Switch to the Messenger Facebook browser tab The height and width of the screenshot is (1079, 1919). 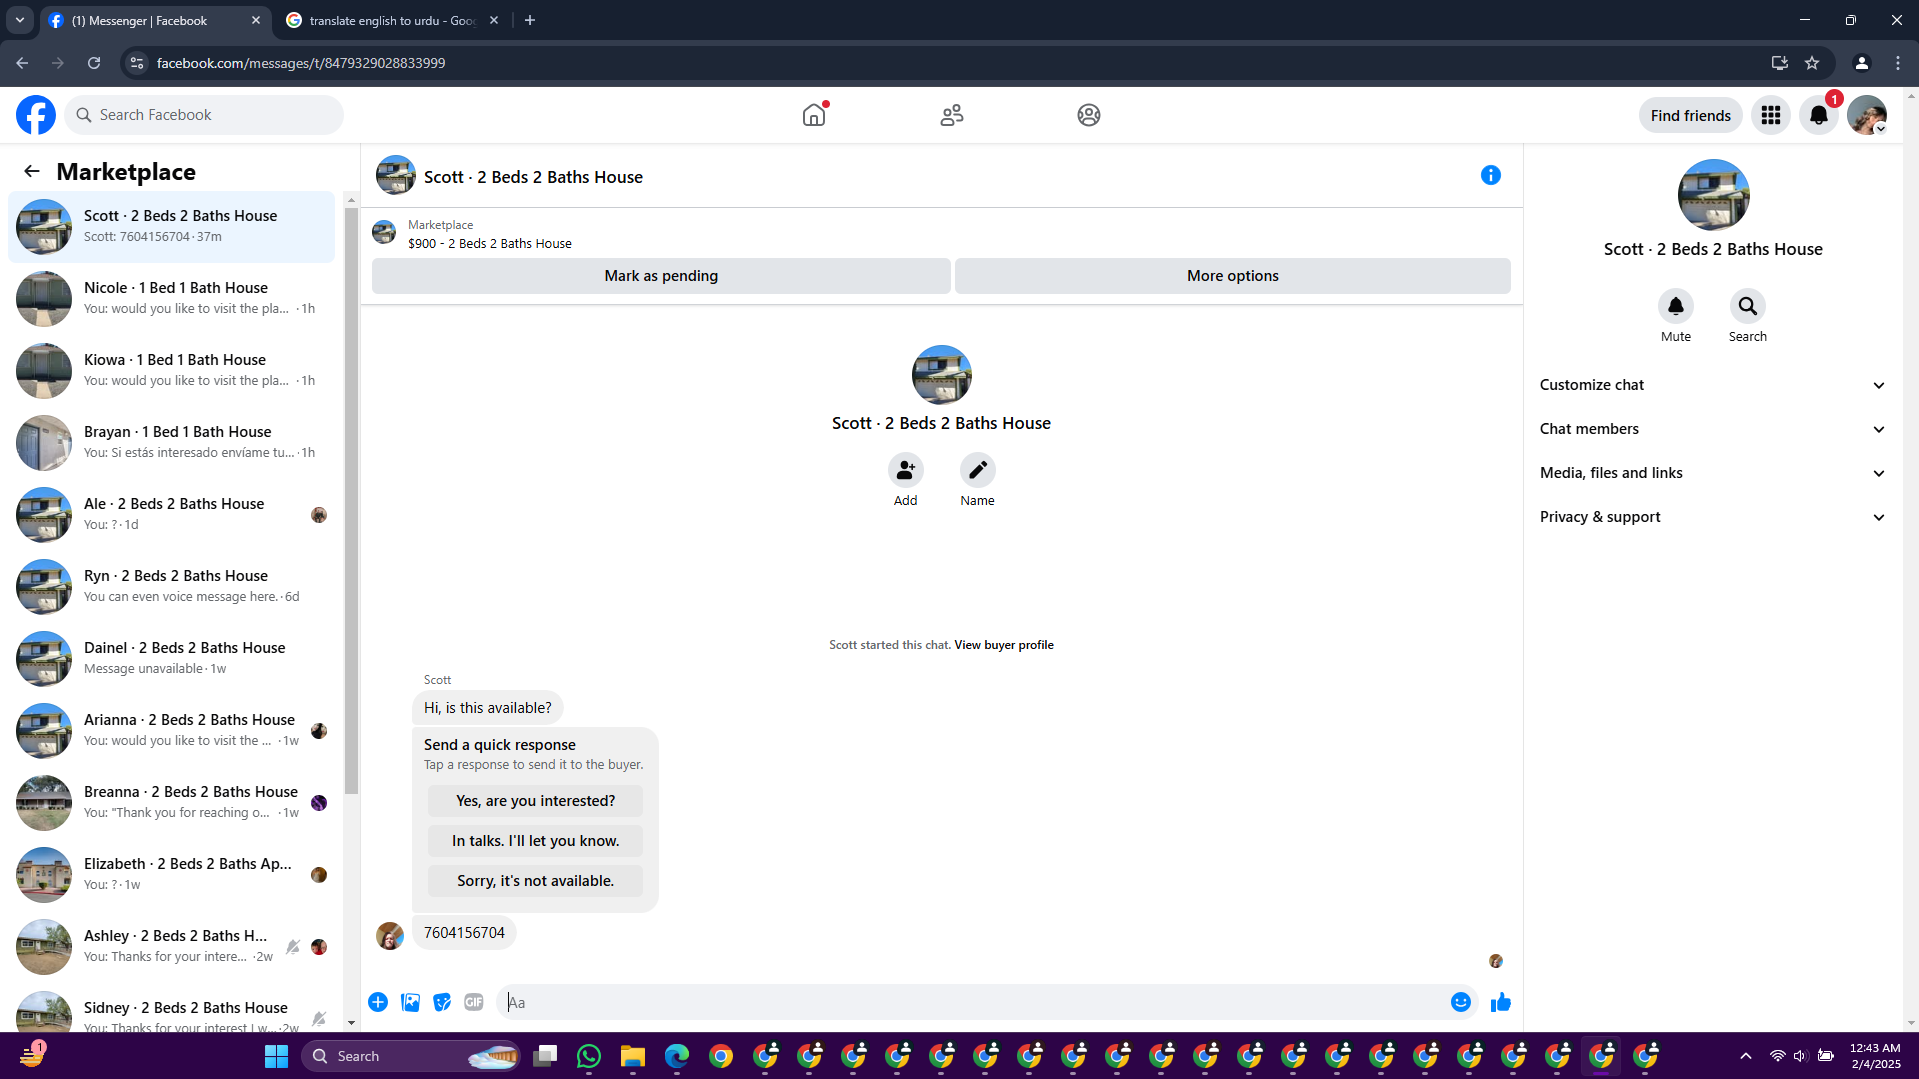tap(156, 20)
